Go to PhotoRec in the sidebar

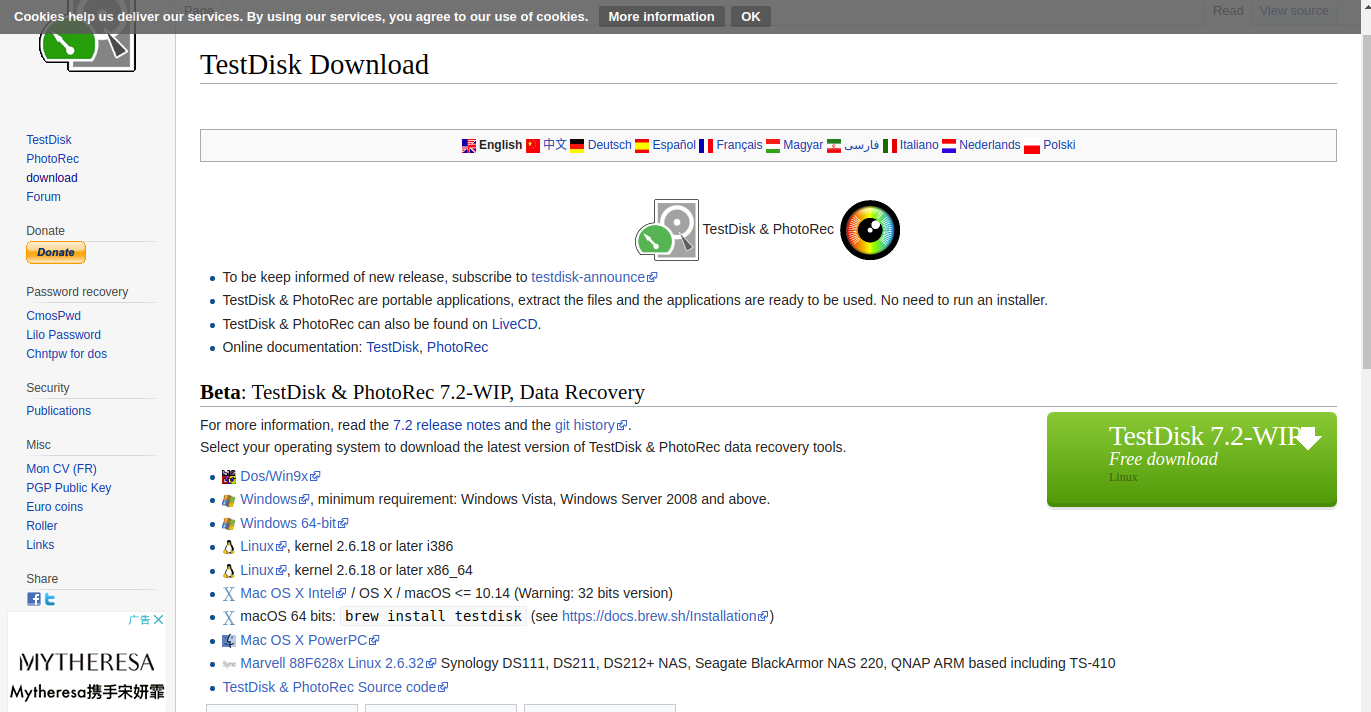coord(52,159)
